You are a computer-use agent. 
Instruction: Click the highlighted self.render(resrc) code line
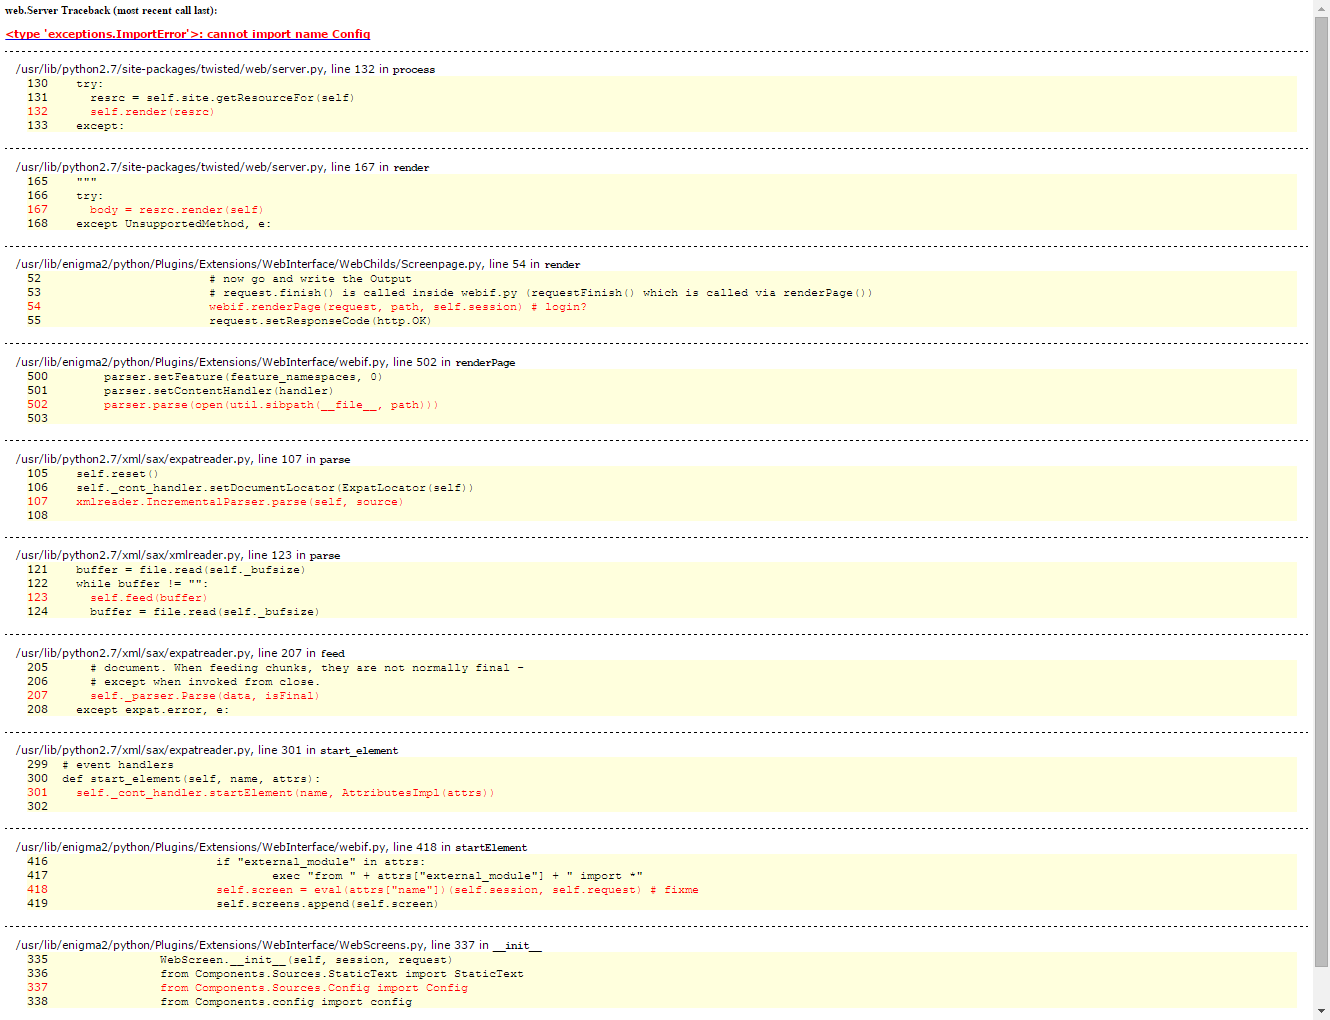click(152, 112)
